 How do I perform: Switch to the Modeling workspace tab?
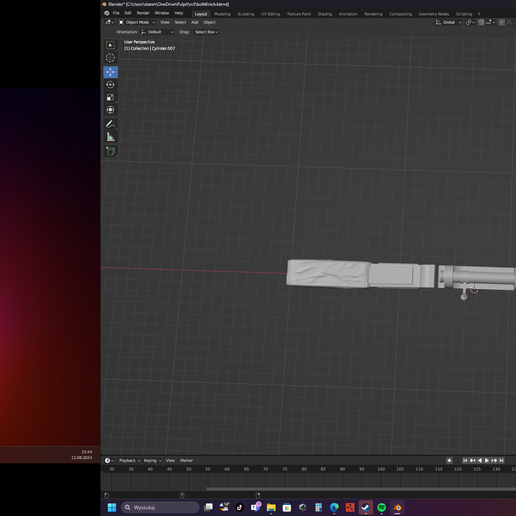pyautogui.click(x=222, y=14)
